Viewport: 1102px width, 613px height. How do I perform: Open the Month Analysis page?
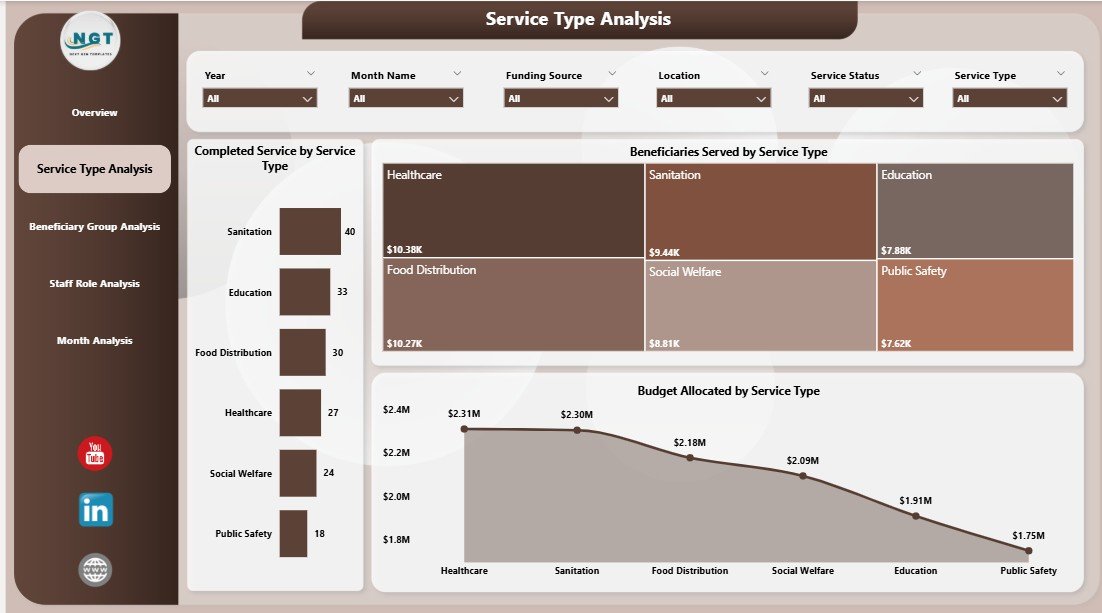94,340
